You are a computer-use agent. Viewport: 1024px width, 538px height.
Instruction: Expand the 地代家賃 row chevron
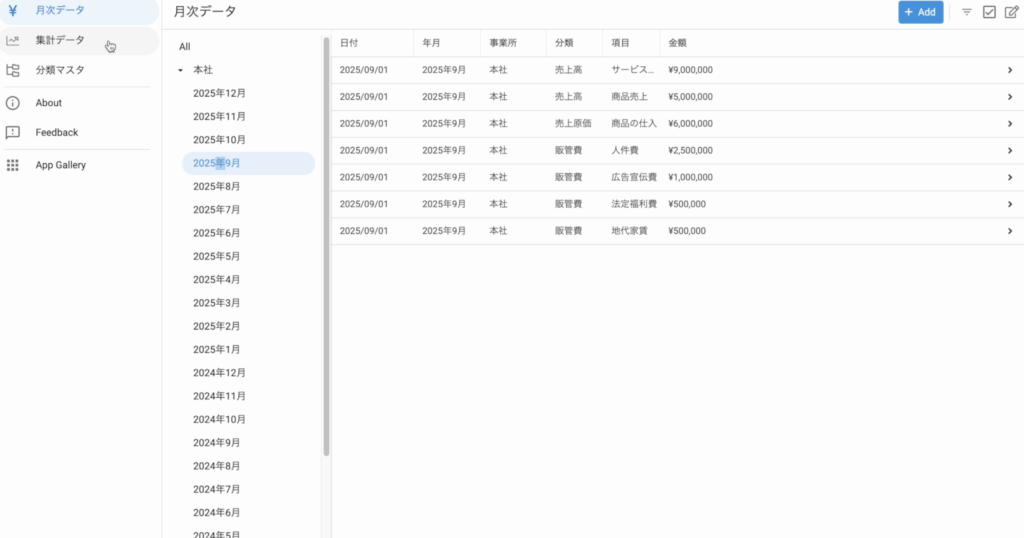(1010, 231)
